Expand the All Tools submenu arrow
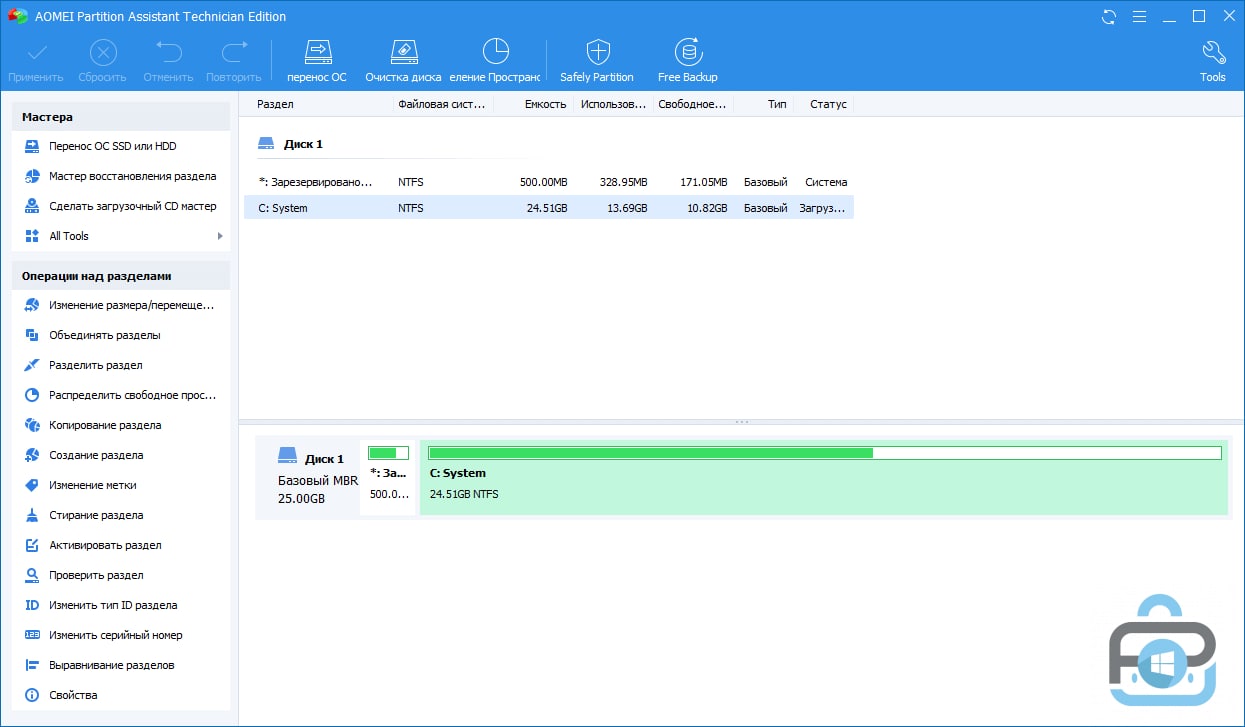This screenshot has width=1245, height=727. coord(220,236)
